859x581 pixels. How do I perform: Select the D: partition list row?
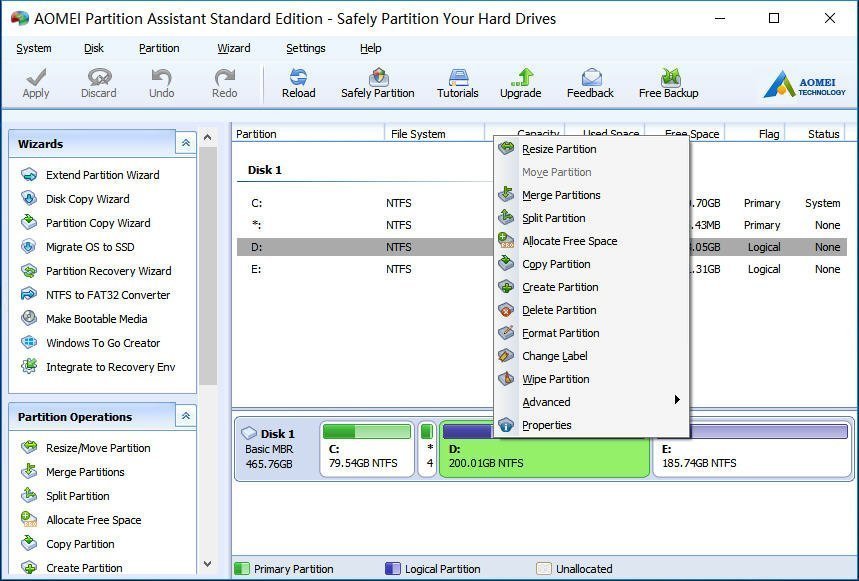click(542, 247)
